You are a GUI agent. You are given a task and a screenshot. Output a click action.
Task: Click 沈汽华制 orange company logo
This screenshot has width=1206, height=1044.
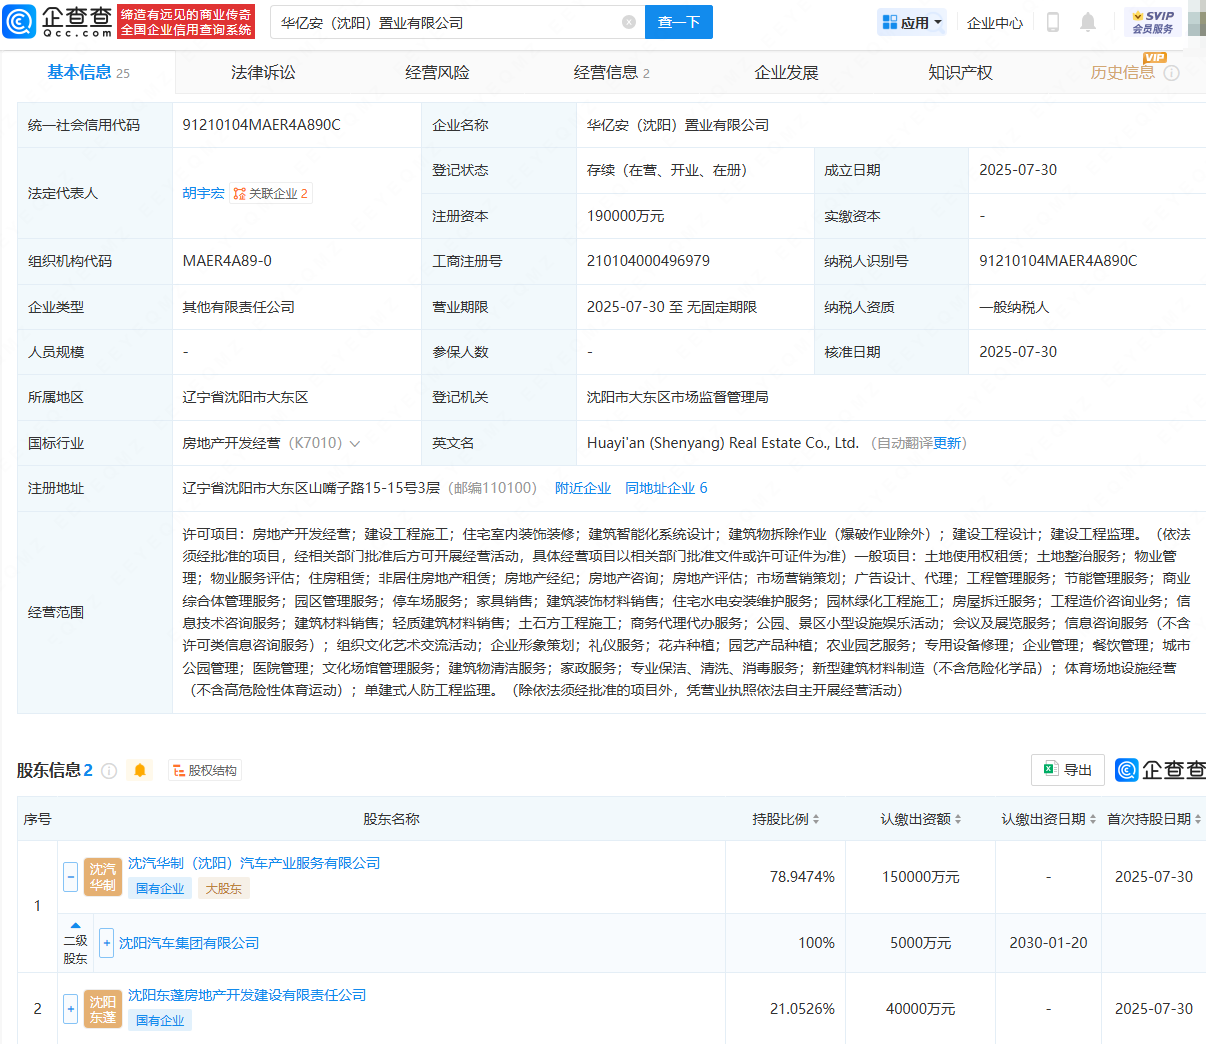click(103, 877)
